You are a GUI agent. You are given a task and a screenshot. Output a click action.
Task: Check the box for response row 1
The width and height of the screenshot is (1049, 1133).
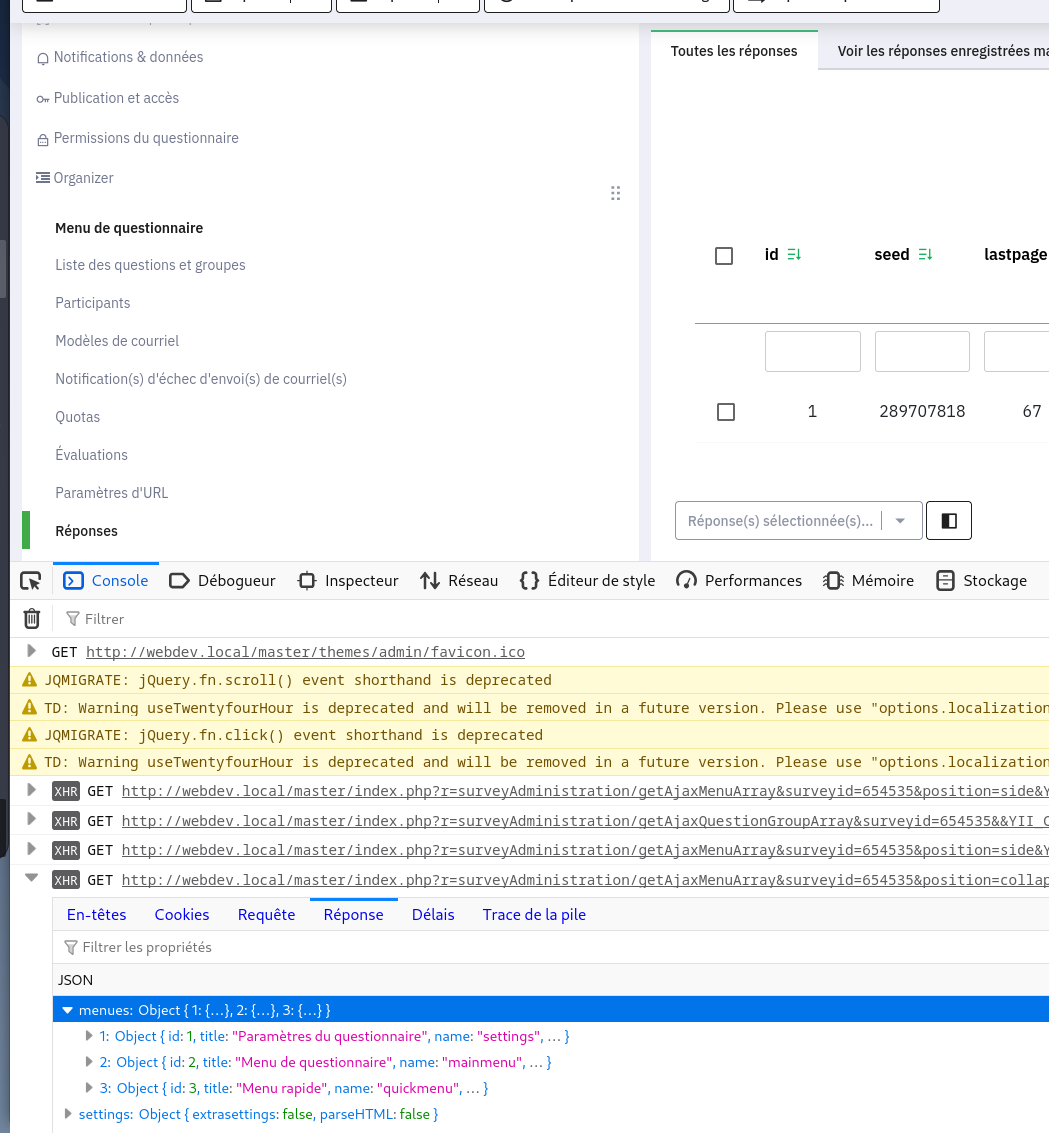(726, 412)
